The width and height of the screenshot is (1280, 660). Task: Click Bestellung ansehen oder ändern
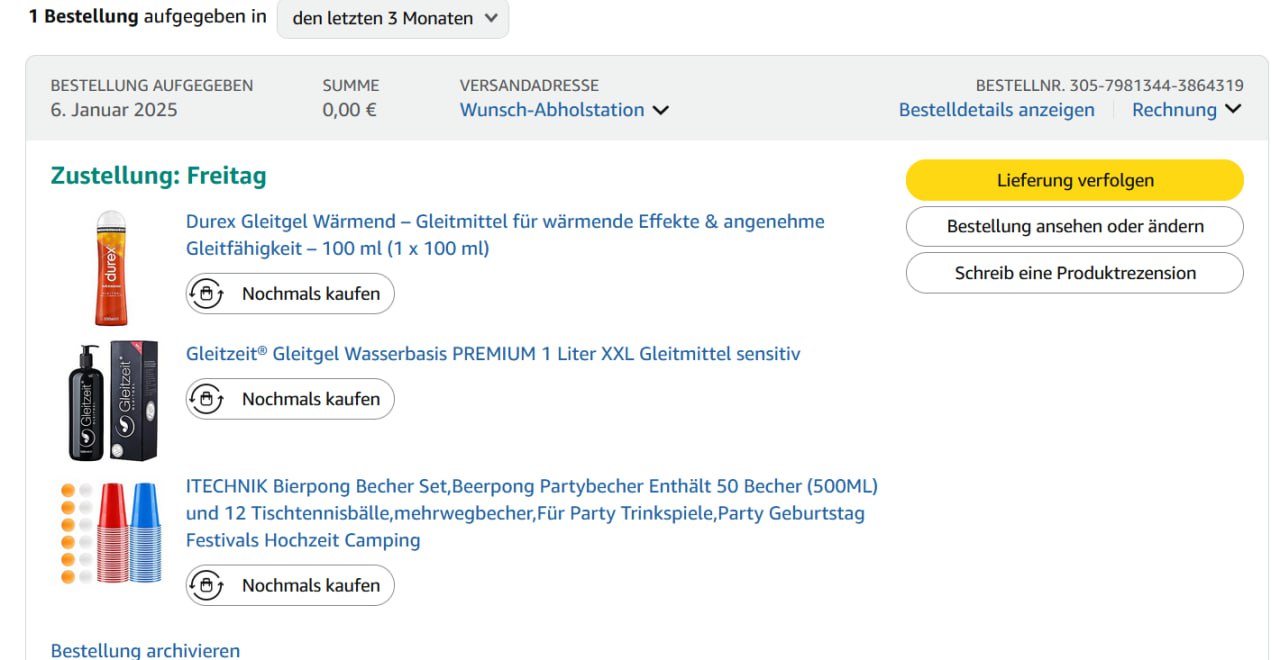[1074, 226]
